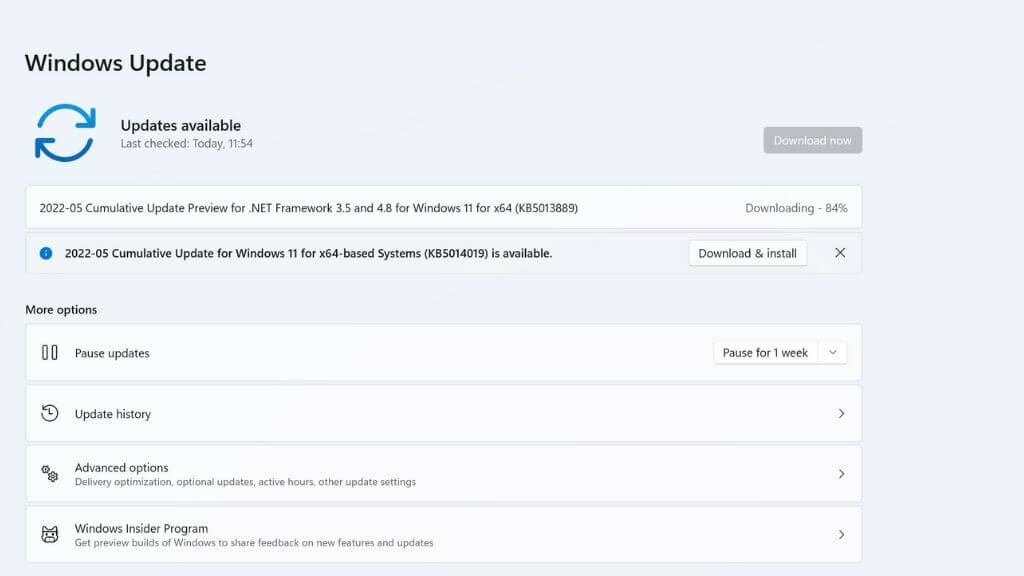Dismiss the KB5014019 update notice
1024x576 pixels.
840,253
